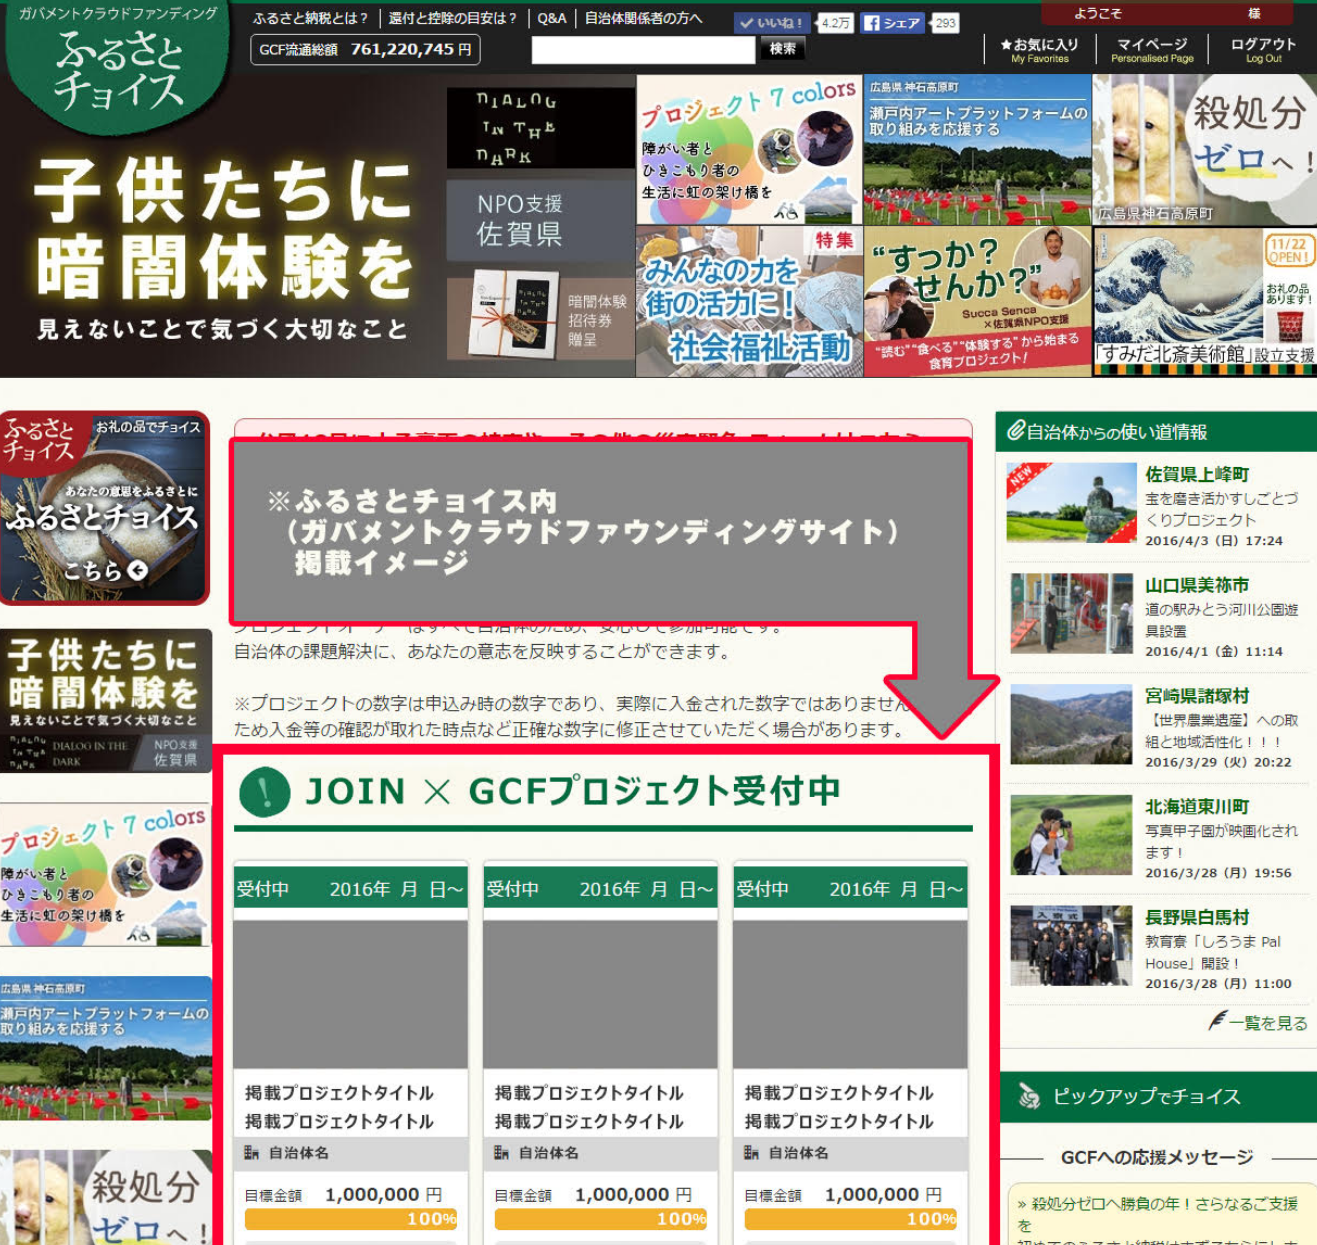Click building icon on second card 自治体名
The image size is (1317, 1245).
tap(501, 1153)
